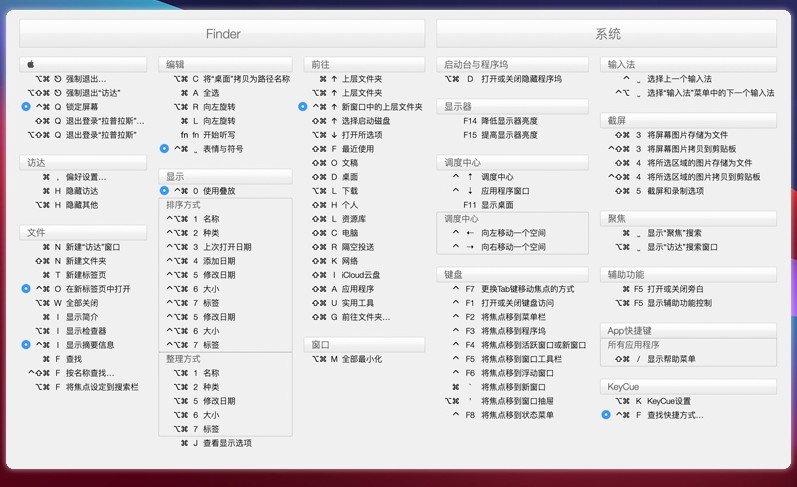Click the 上次打开日期 sort option
Screen dimensions: 797x487
pyautogui.click(x=209, y=247)
